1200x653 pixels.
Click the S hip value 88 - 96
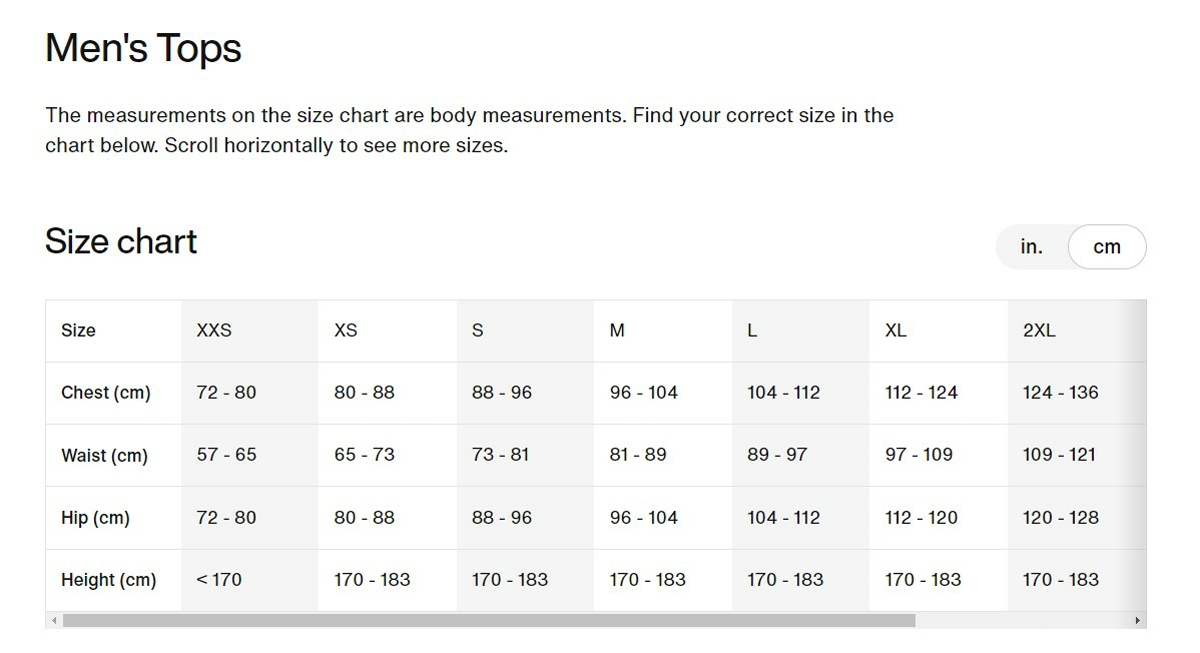point(502,518)
